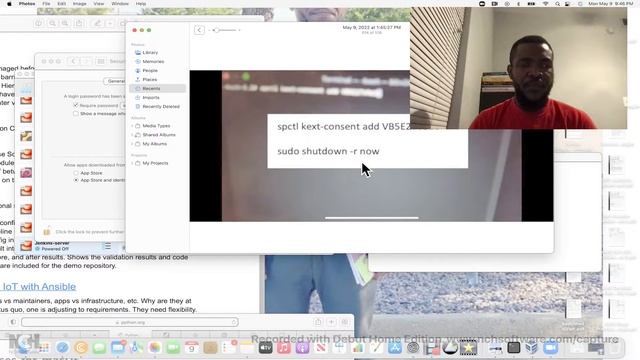Click the General tab in Security window
The image size is (640, 360).
click(115, 81)
